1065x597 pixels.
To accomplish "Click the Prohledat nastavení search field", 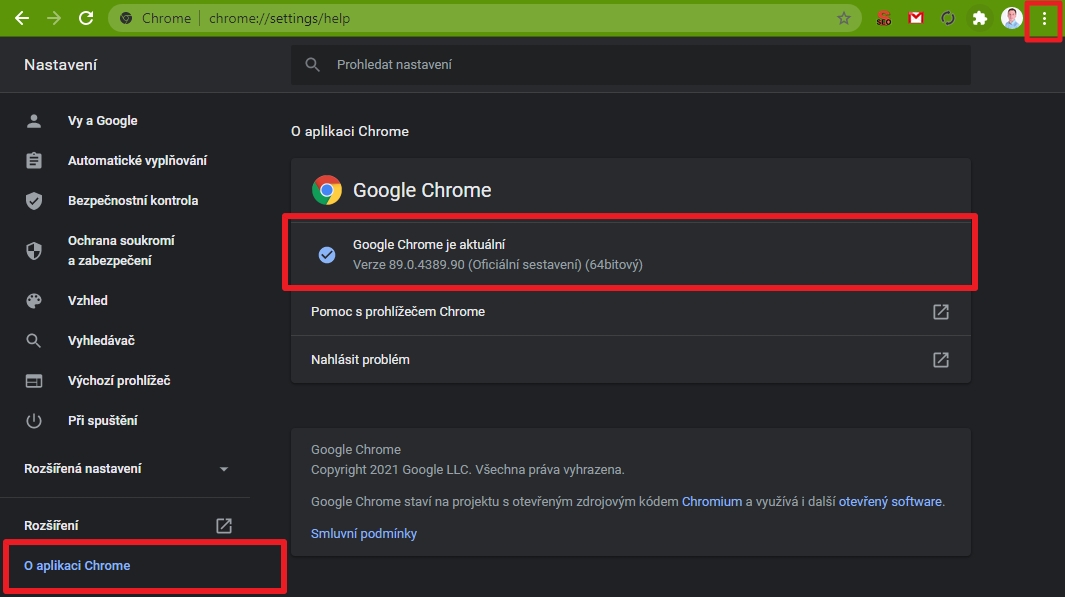I will pos(630,65).
